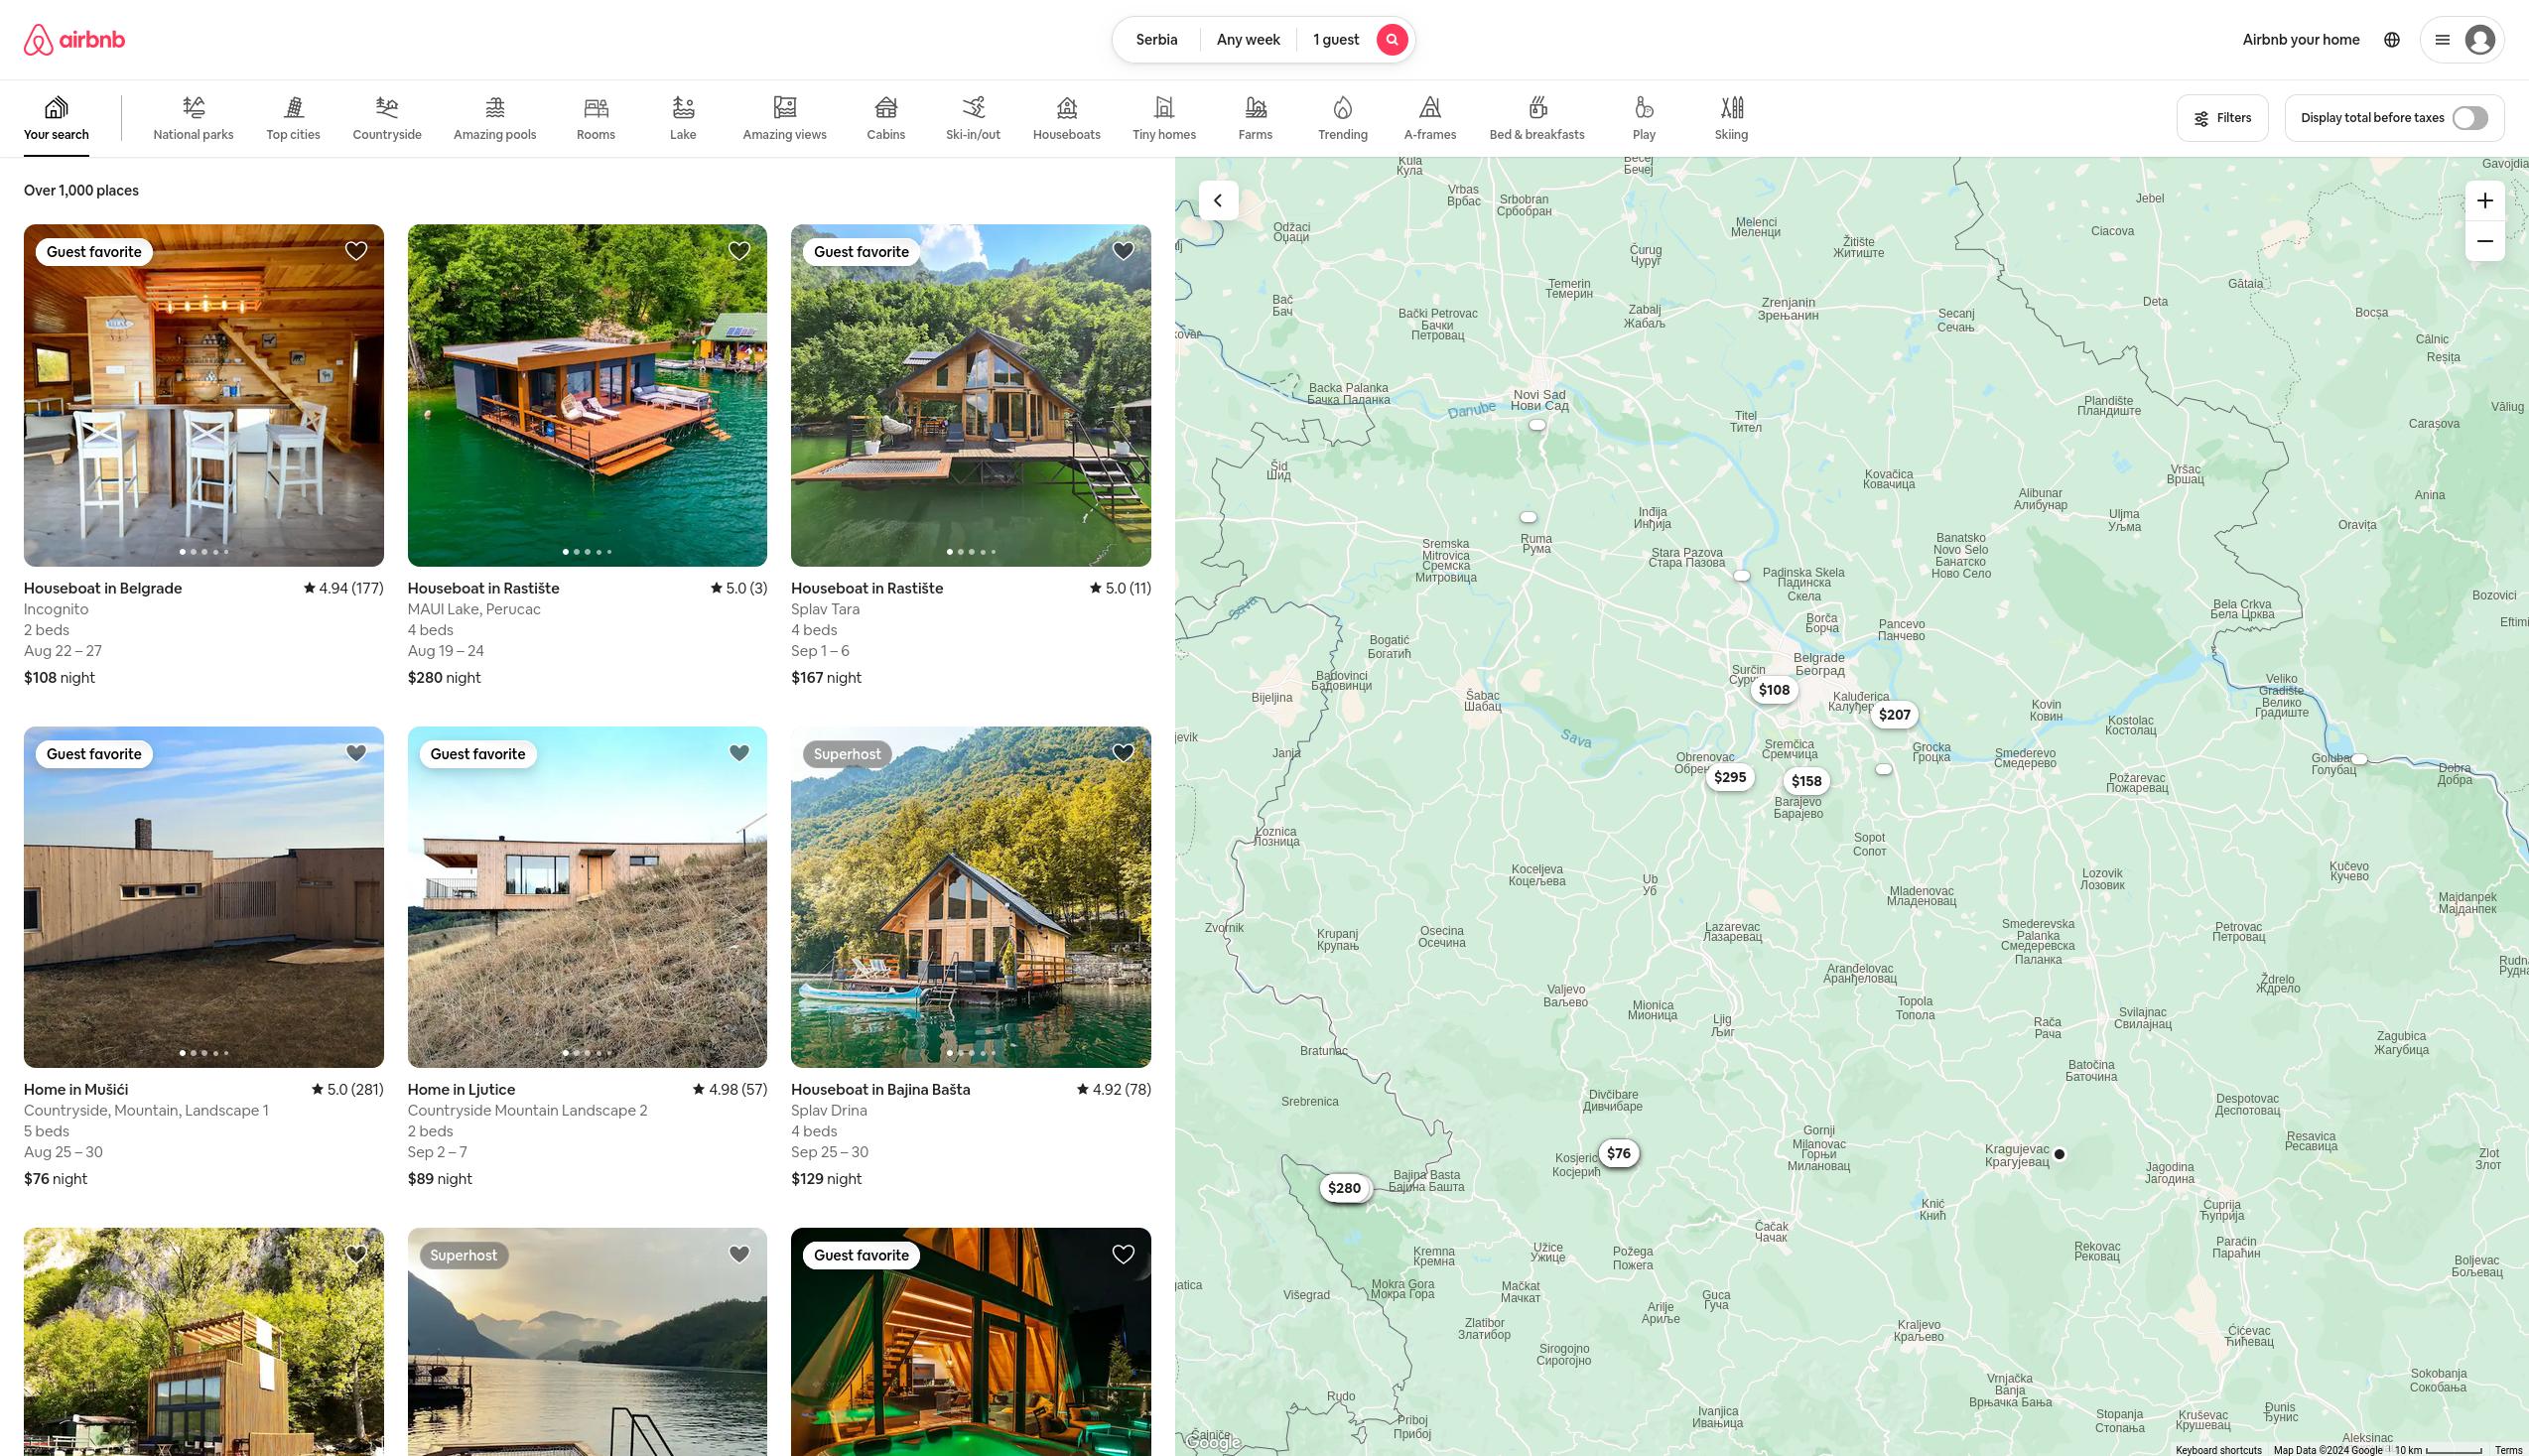Open the Home in Ljutice photo

pyautogui.click(x=587, y=897)
